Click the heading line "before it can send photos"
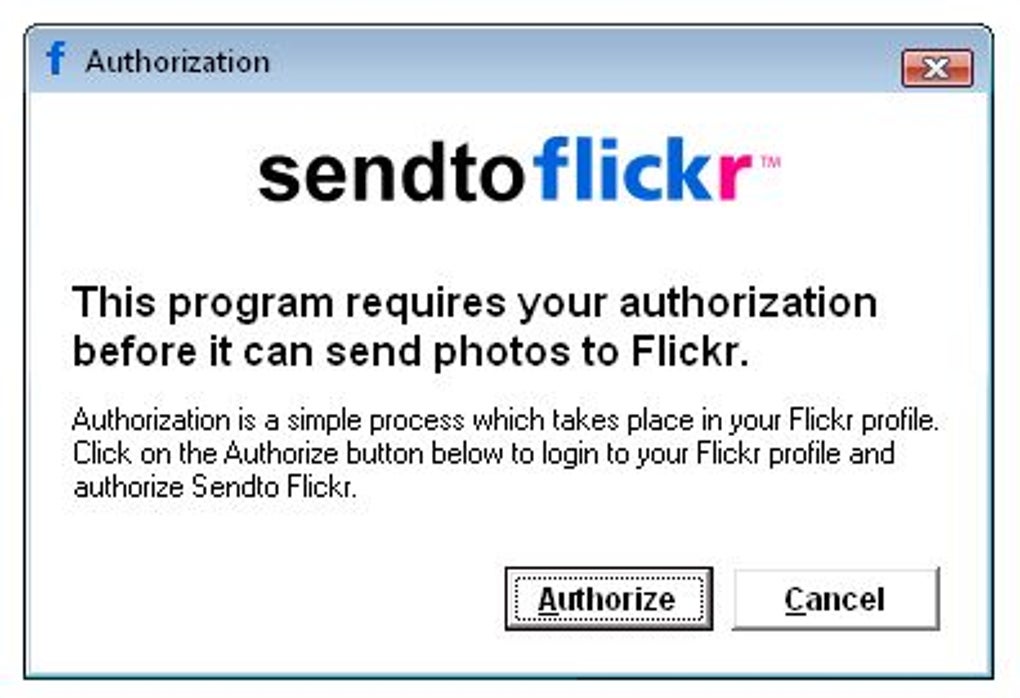Viewport: 1020px width, 698px height. (x=411, y=352)
